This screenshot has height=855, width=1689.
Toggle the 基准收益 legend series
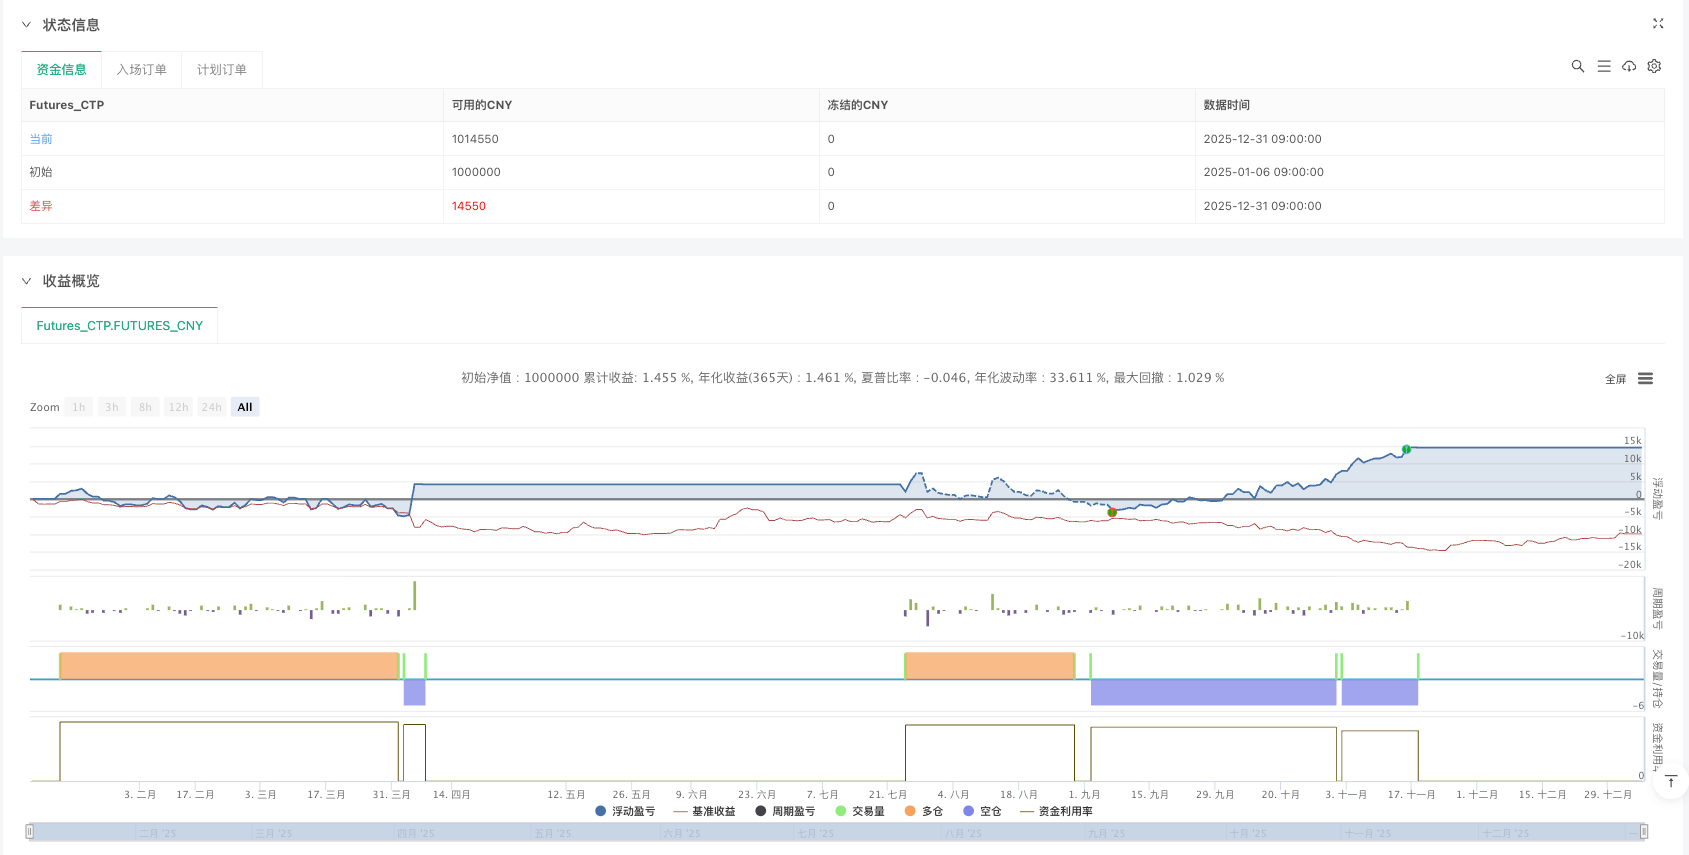coord(705,811)
